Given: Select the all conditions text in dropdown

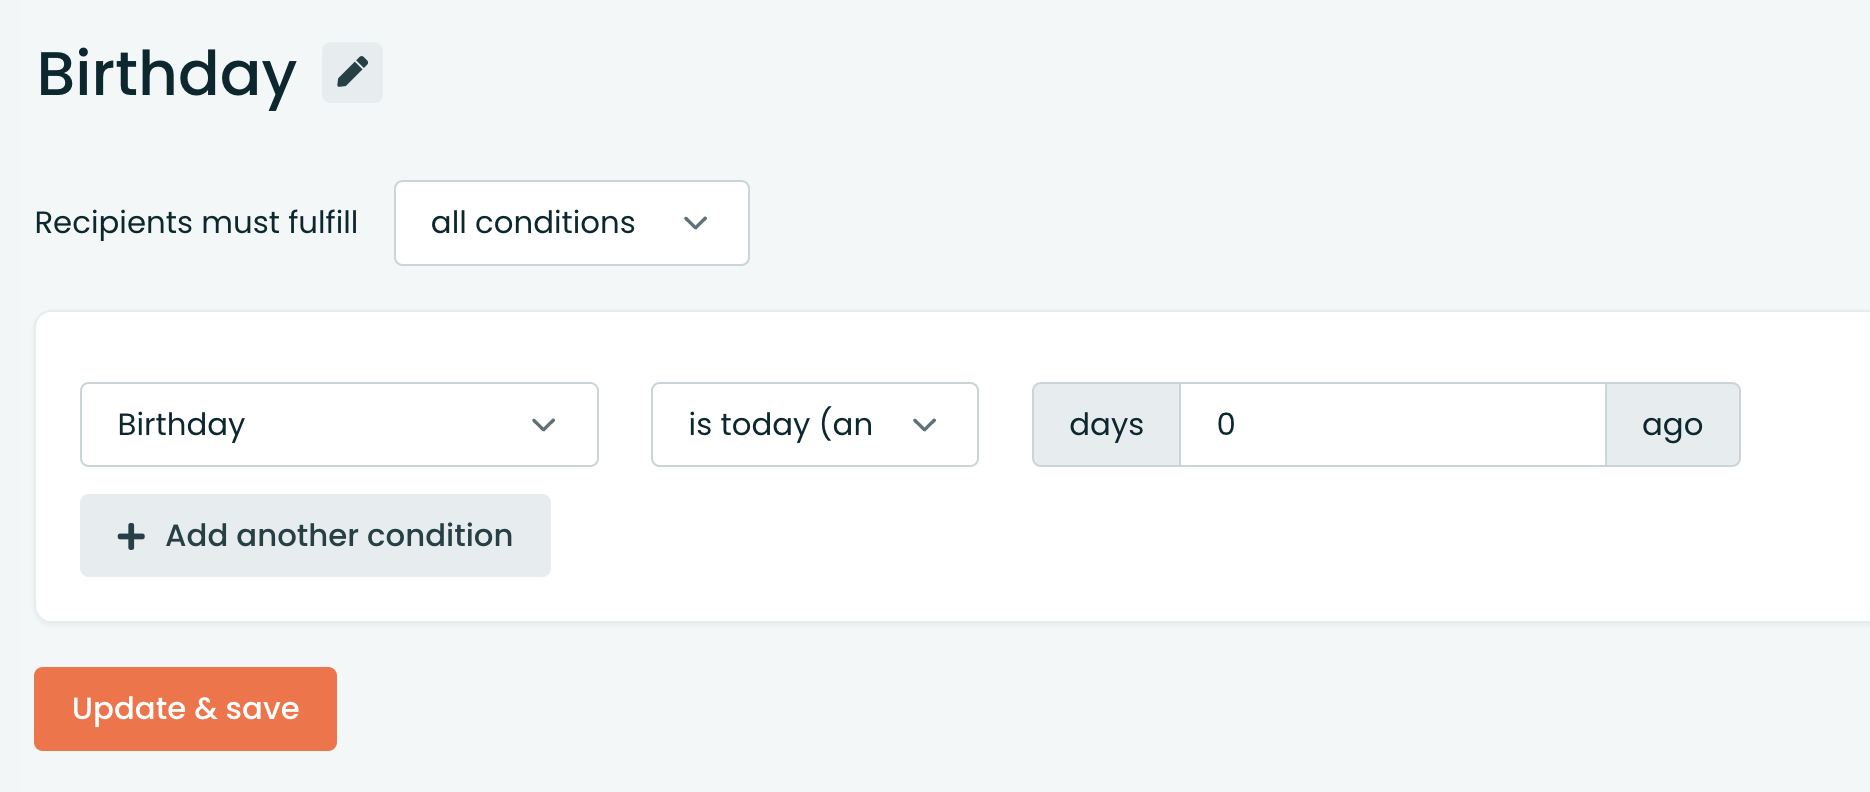Looking at the screenshot, I should click(x=533, y=222).
